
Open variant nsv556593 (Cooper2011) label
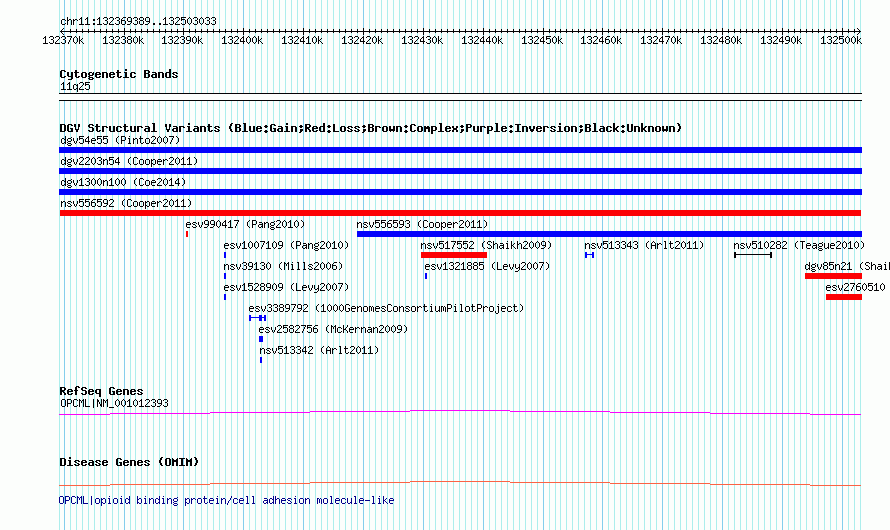click(x=422, y=224)
